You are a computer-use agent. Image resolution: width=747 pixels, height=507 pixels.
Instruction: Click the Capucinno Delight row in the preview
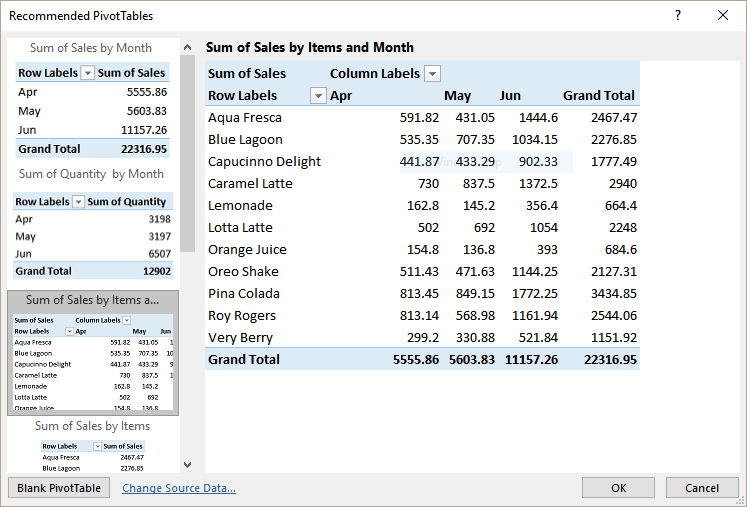[x=422, y=162]
